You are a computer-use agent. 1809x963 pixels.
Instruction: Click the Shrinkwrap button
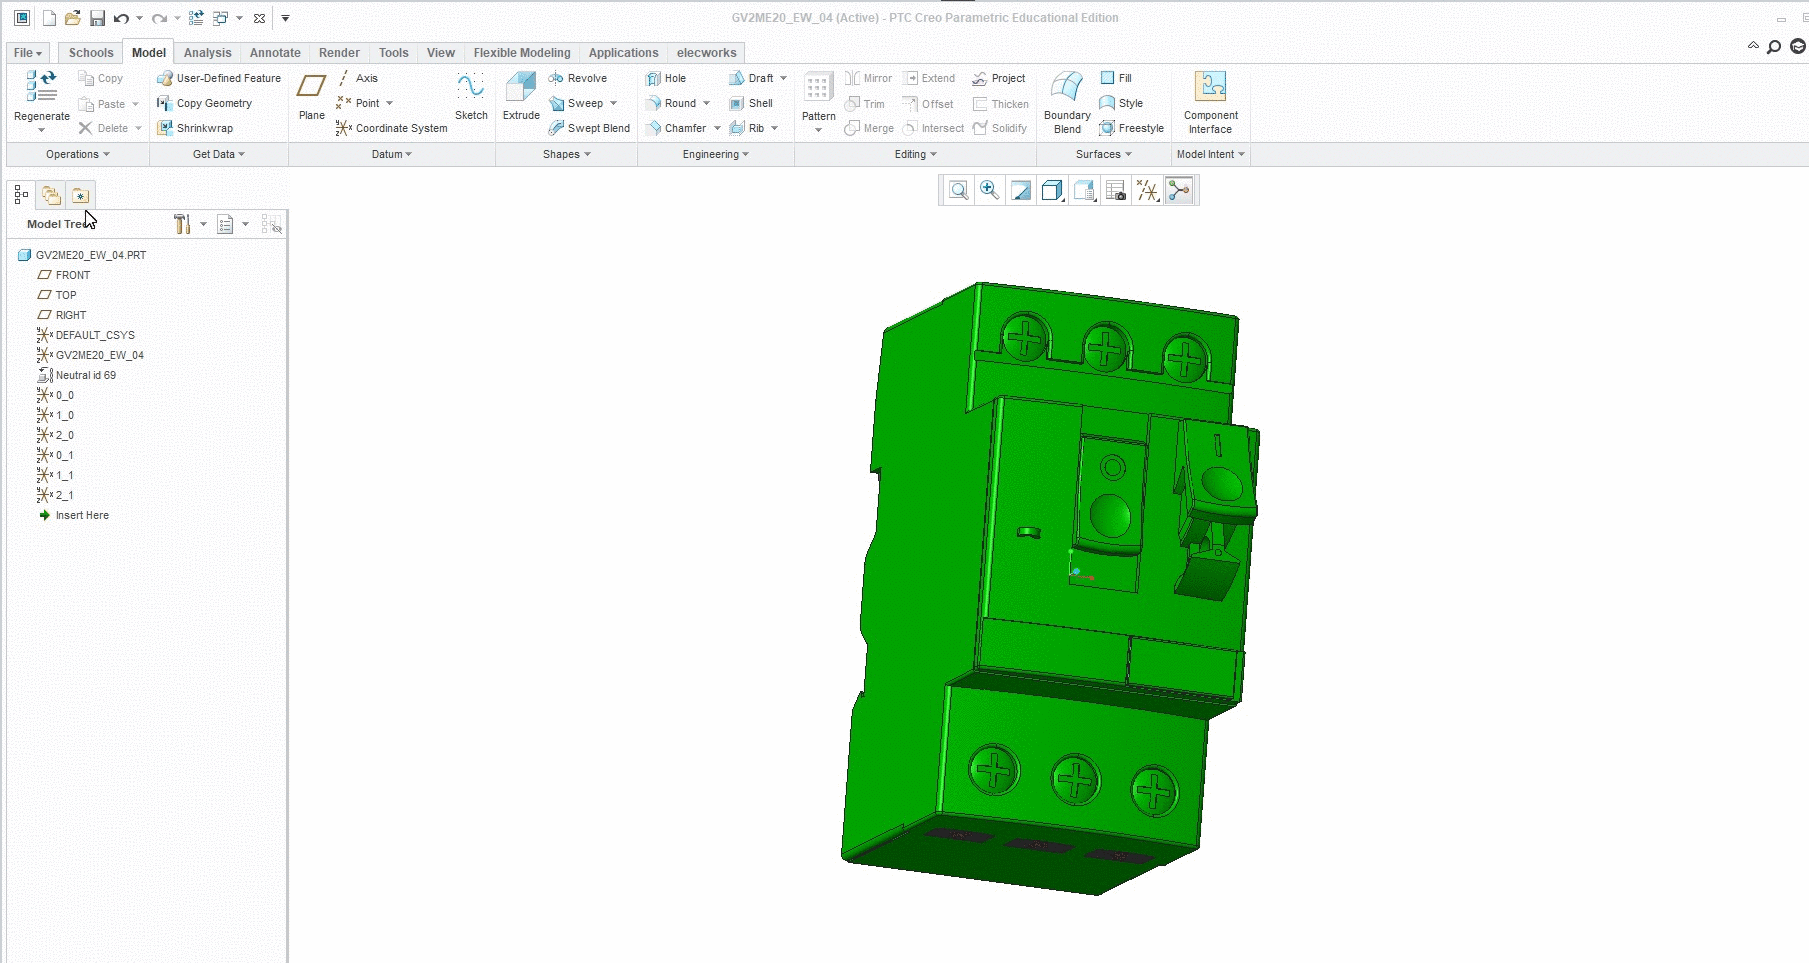[x=195, y=128]
